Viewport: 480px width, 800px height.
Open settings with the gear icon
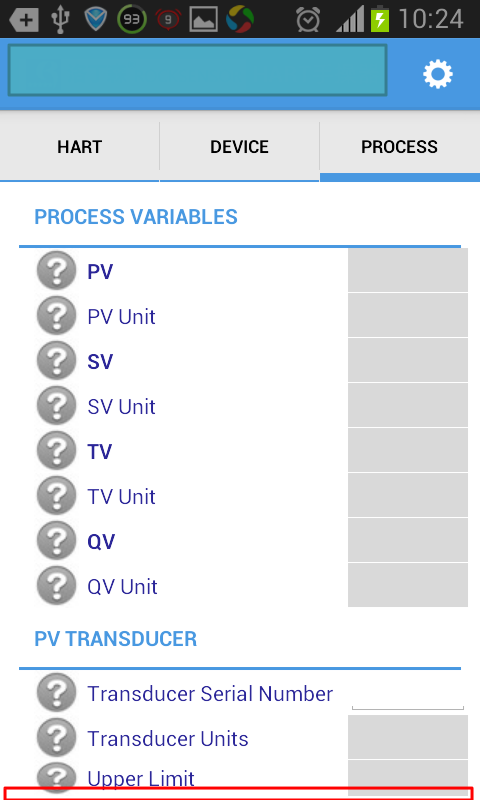point(438,74)
